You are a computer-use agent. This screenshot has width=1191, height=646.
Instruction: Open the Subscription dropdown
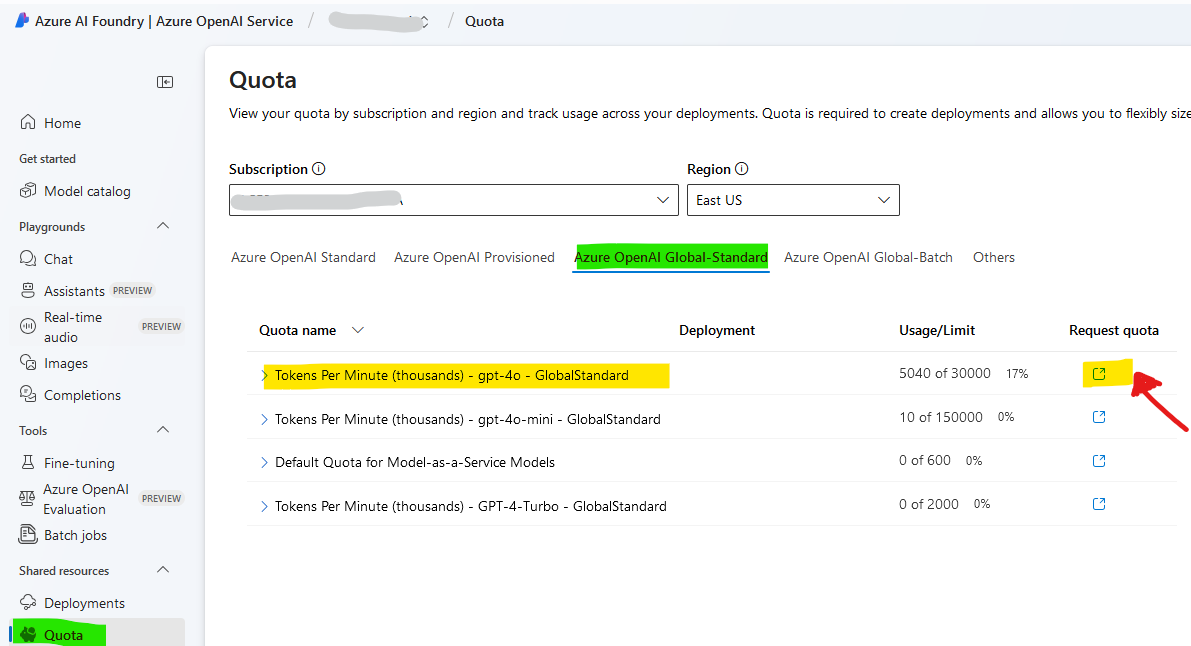pos(453,200)
